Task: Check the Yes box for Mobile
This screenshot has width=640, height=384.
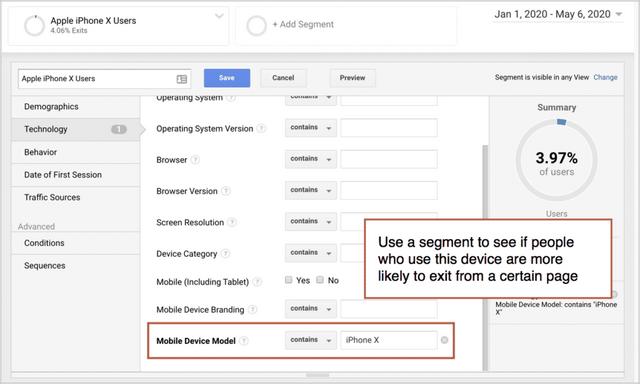Action: point(289,280)
